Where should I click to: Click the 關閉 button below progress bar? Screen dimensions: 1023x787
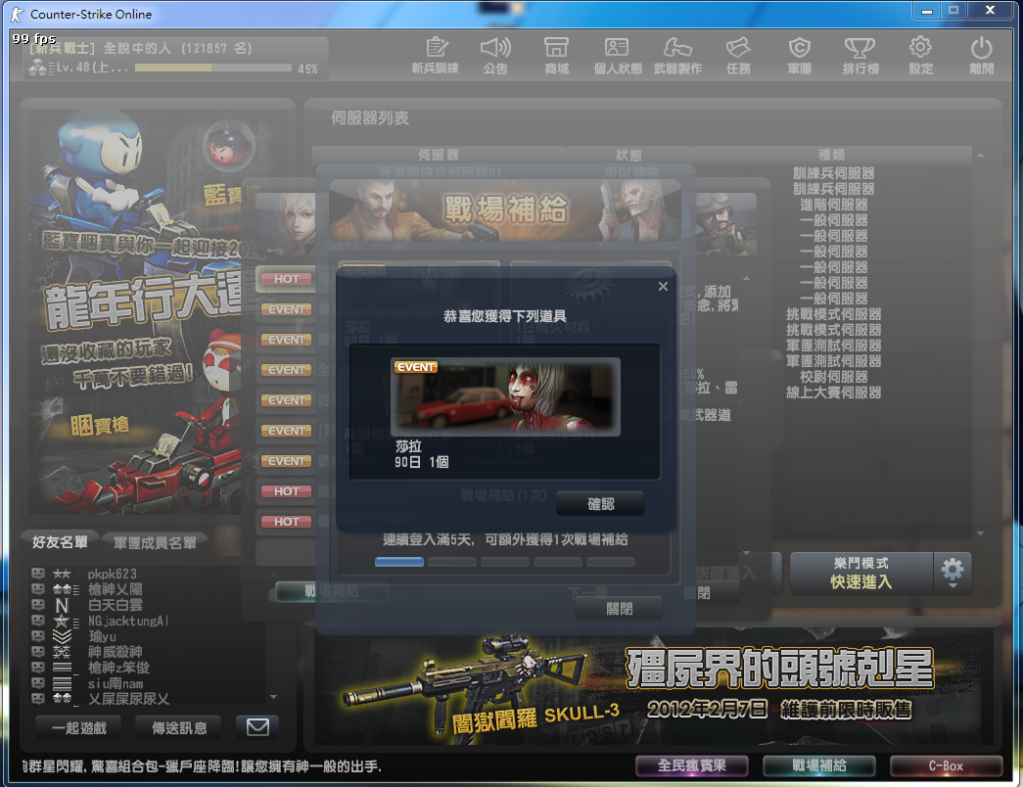[x=619, y=608]
